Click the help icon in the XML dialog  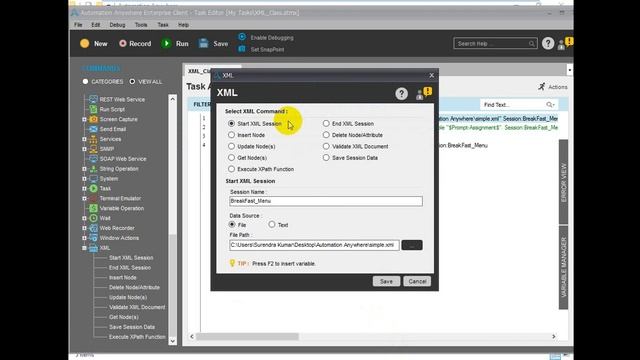click(x=401, y=94)
